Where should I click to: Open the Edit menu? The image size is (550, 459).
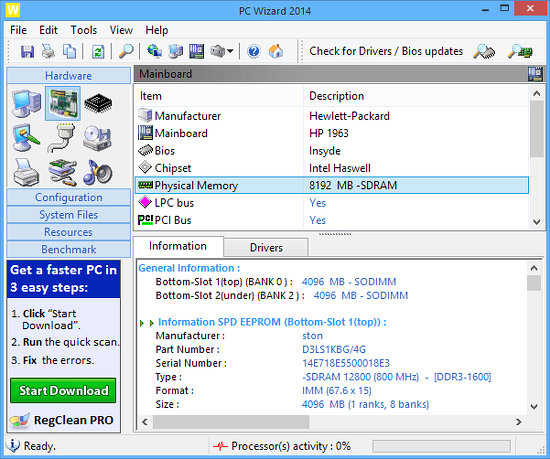point(48,30)
